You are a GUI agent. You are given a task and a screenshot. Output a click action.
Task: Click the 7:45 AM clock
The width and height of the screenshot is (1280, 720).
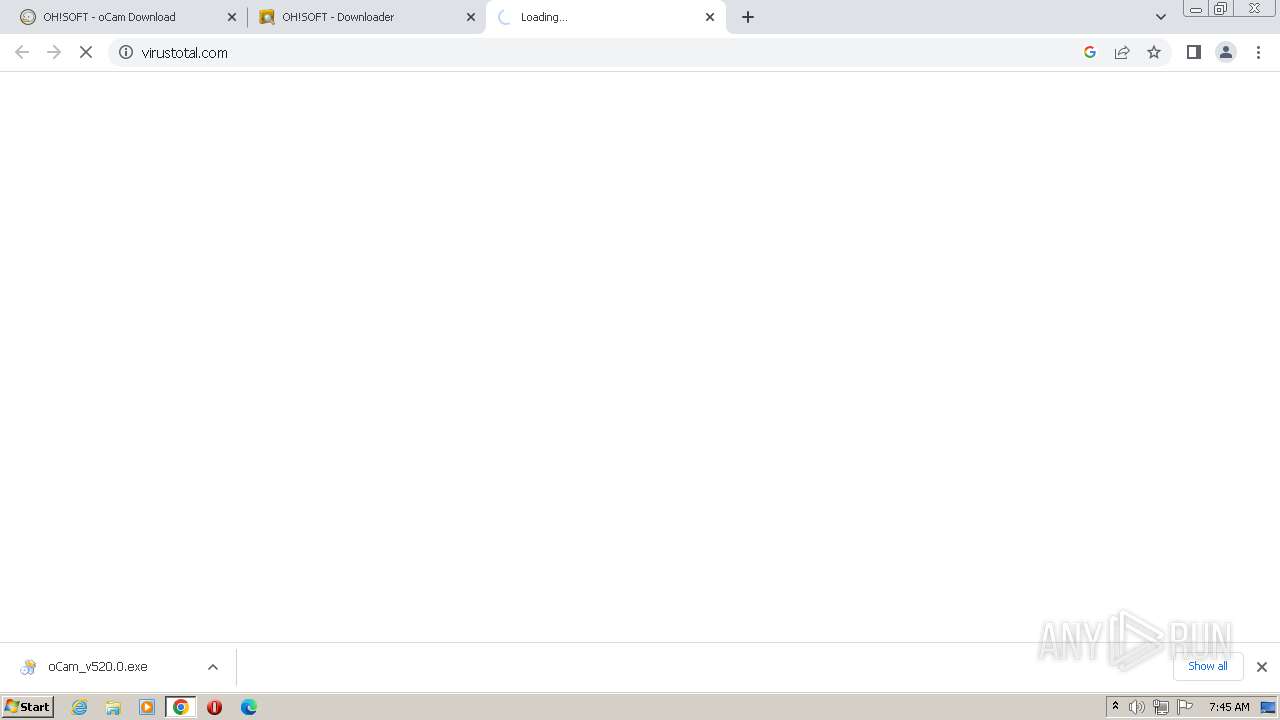1229,707
